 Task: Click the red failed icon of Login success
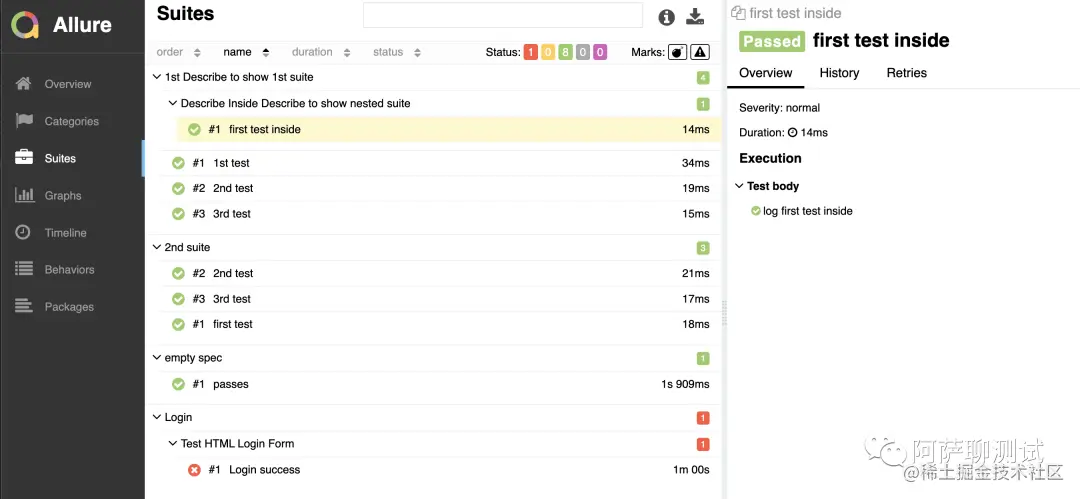click(194, 470)
